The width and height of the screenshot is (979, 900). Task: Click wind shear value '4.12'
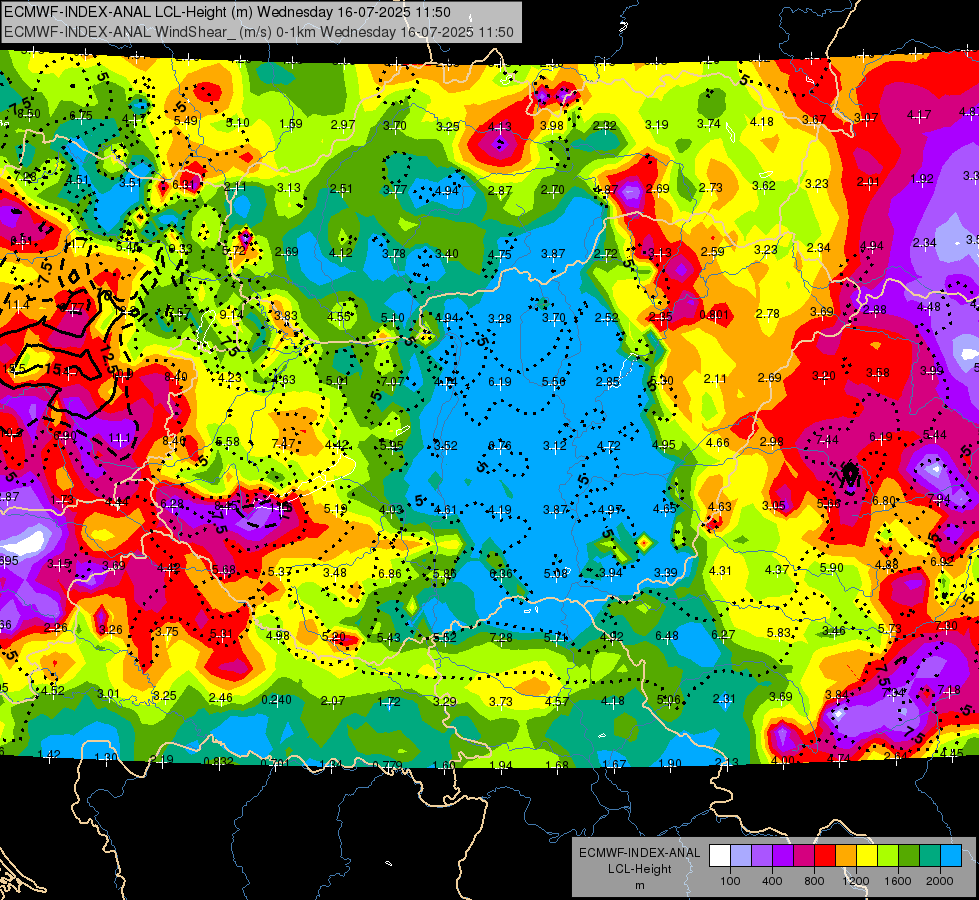click(x=340, y=253)
